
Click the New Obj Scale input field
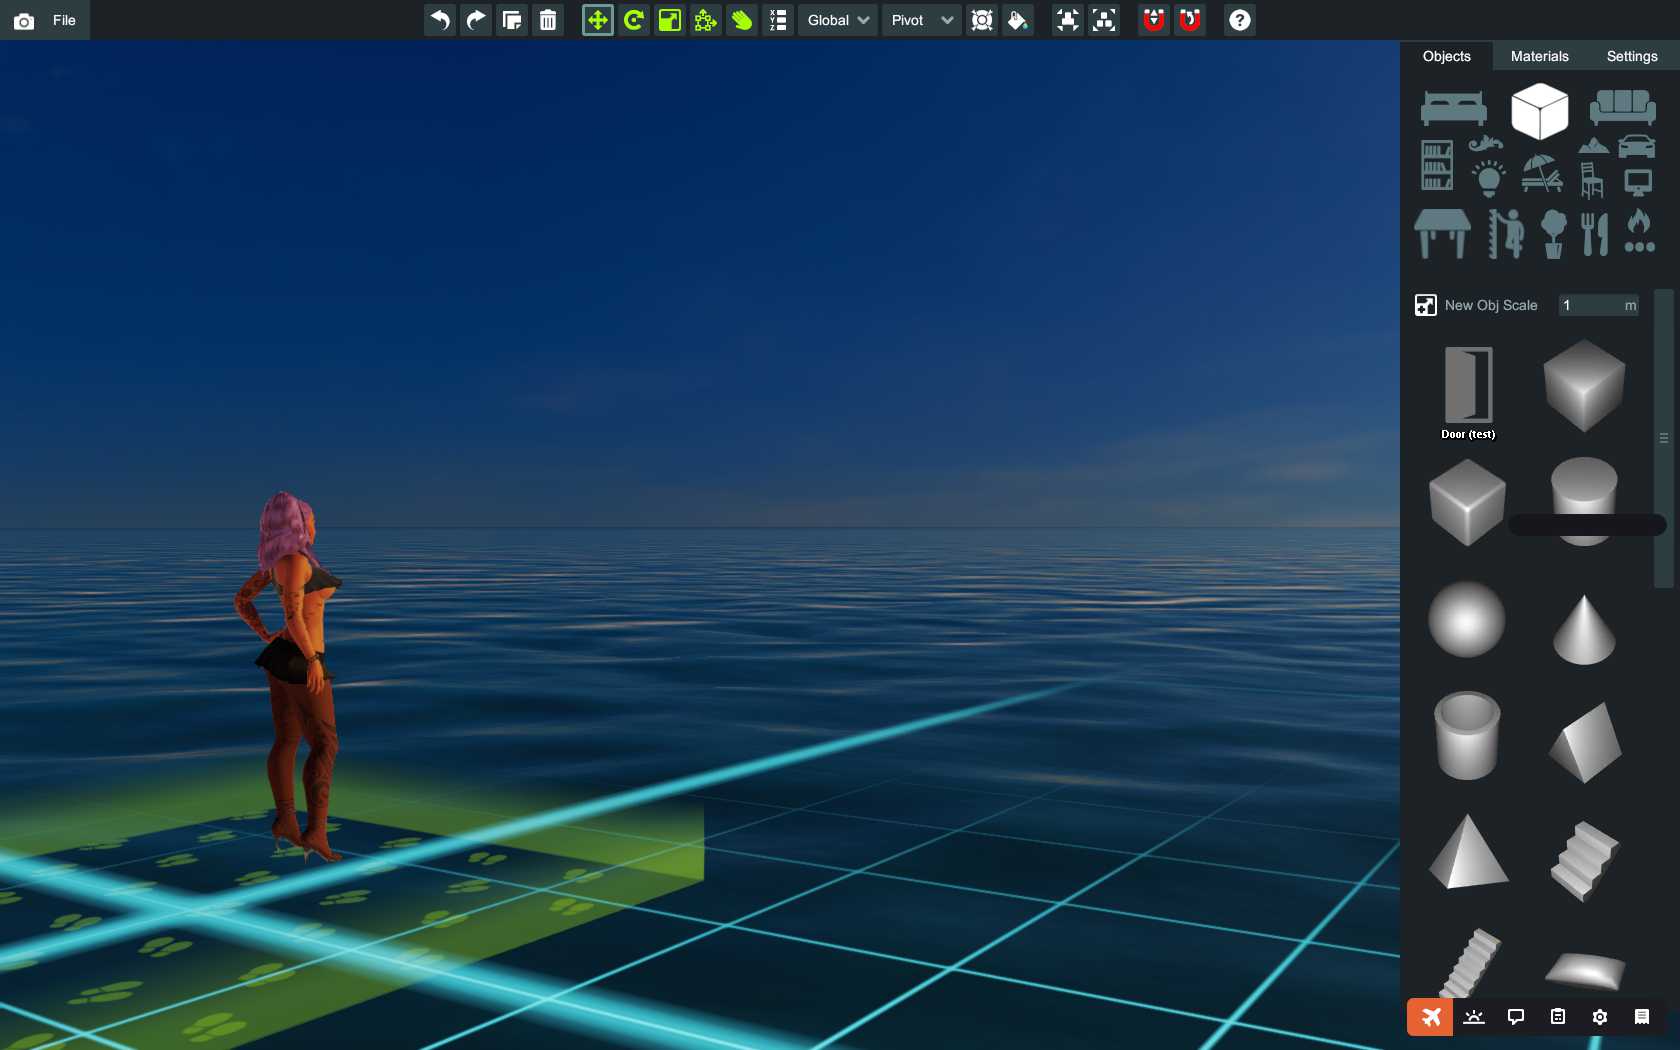click(x=1599, y=305)
